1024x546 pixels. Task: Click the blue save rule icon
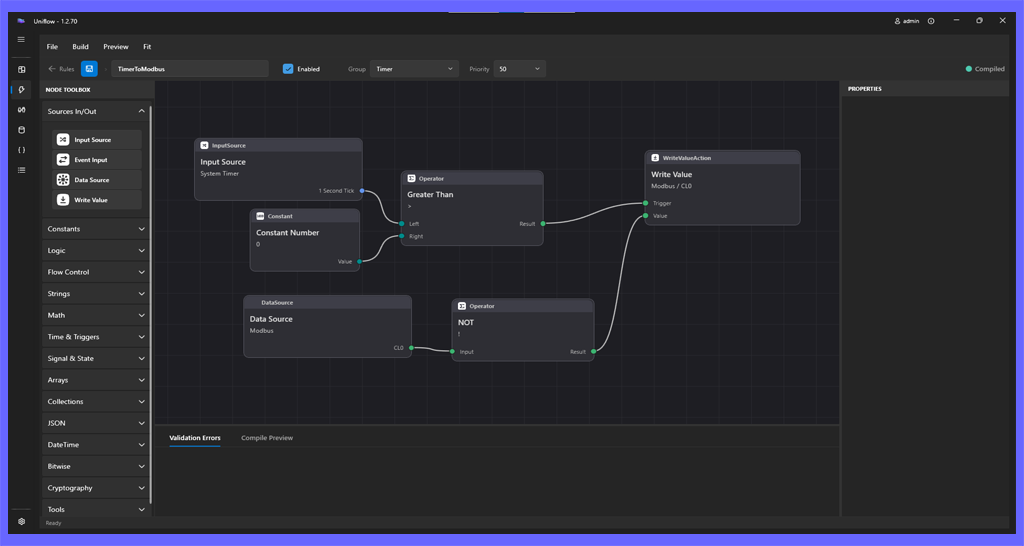point(89,69)
